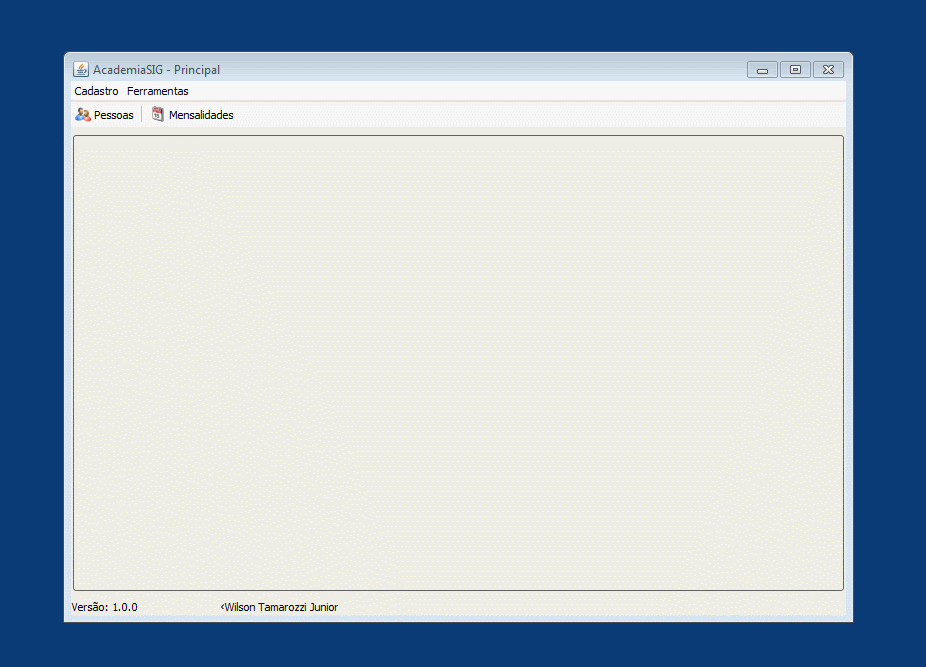
Task: Click the Pessoas people icon
Action: (x=83, y=115)
